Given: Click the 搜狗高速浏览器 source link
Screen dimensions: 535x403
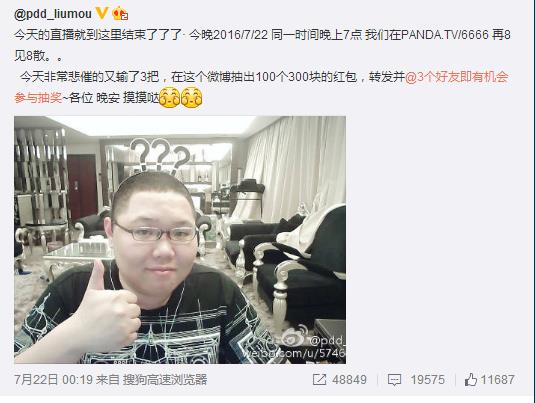Looking at the screenshot, I should pyautogui.click(x=165, y=380).
